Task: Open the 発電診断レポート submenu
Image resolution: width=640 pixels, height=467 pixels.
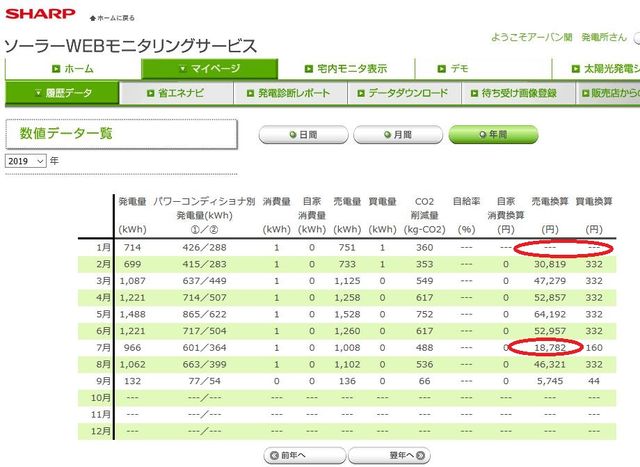Action: click(x=290, y=93)
